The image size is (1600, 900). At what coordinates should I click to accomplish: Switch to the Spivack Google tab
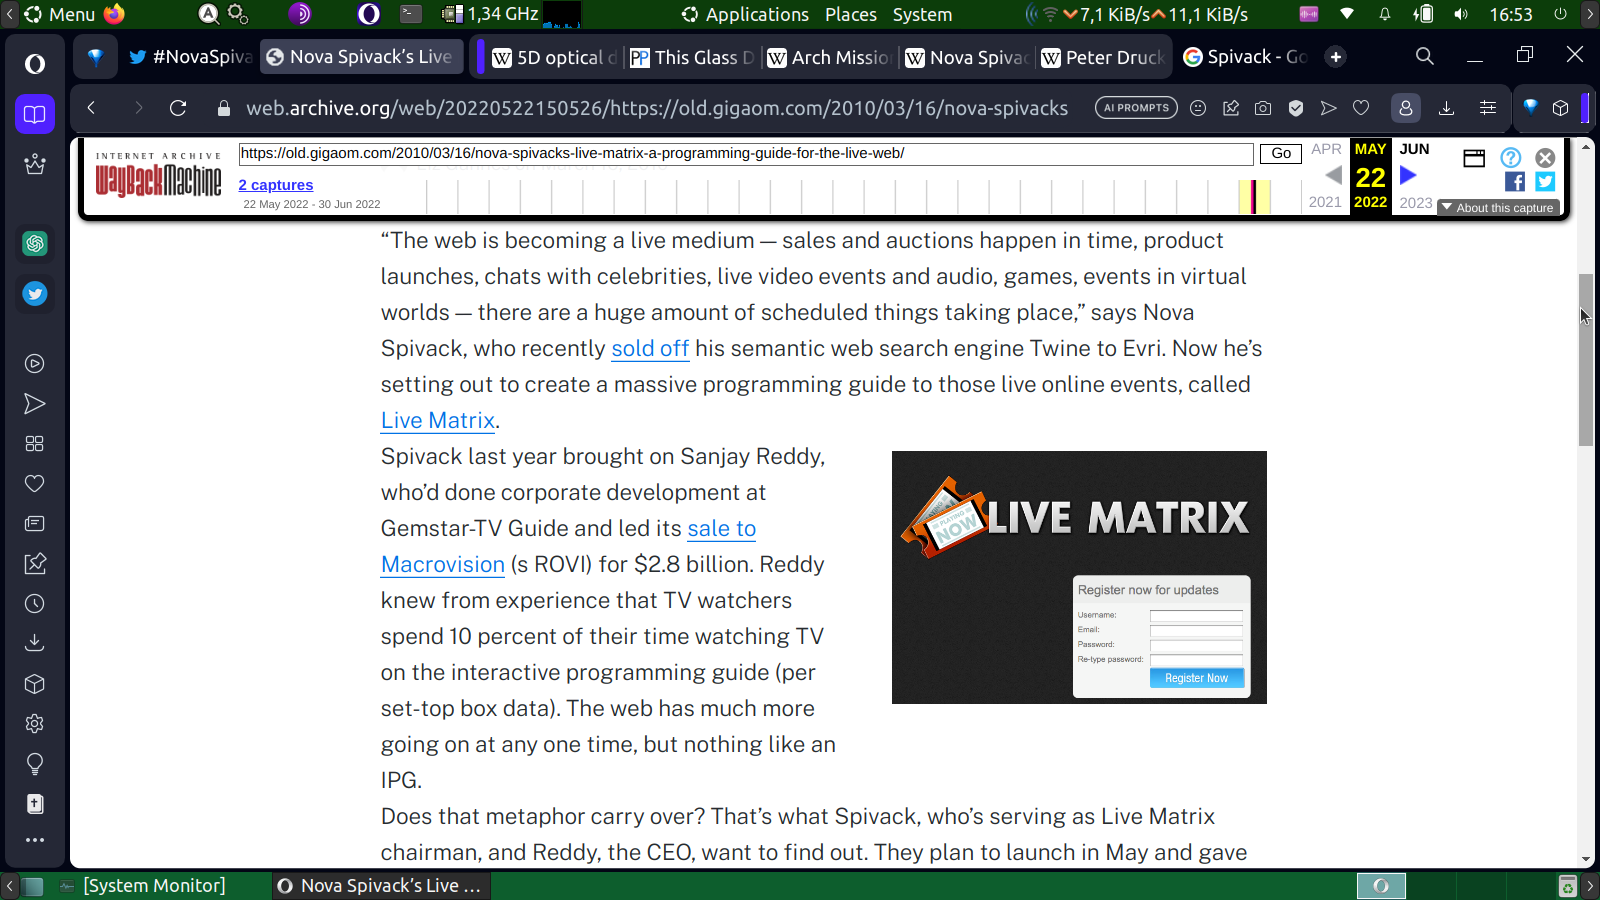[x=1245, y=57]
